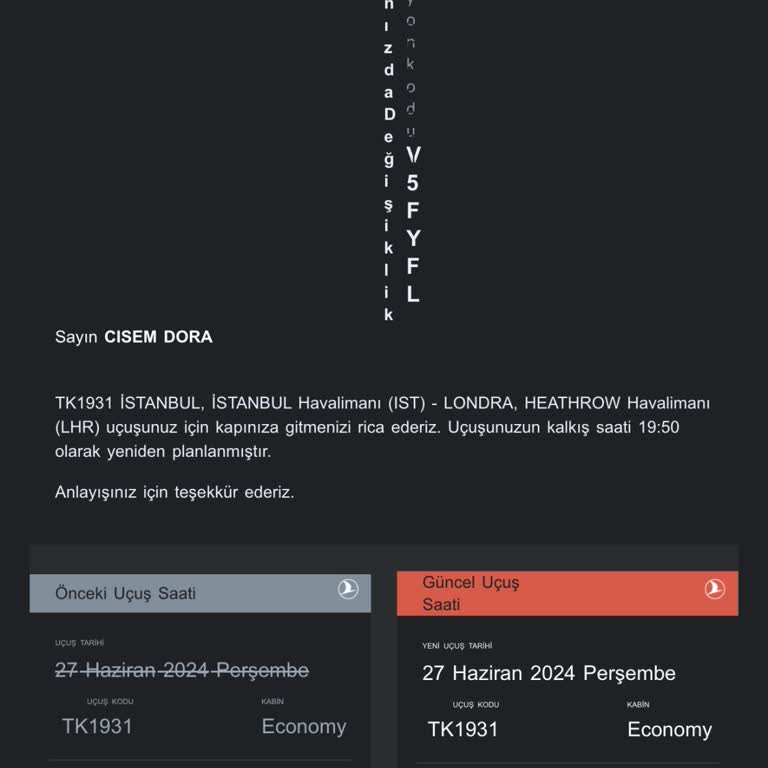Click the TK1931 flight number in the message text

click(85, 403)
